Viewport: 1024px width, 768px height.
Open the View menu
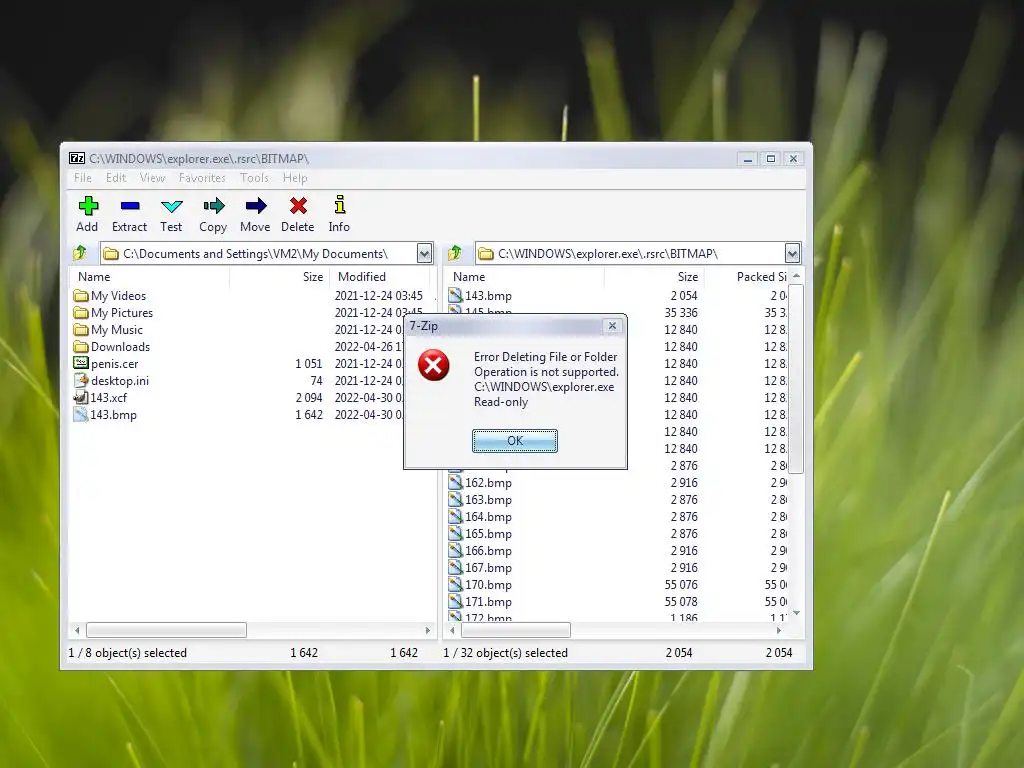pyautogui.click(x=152, y=178)
